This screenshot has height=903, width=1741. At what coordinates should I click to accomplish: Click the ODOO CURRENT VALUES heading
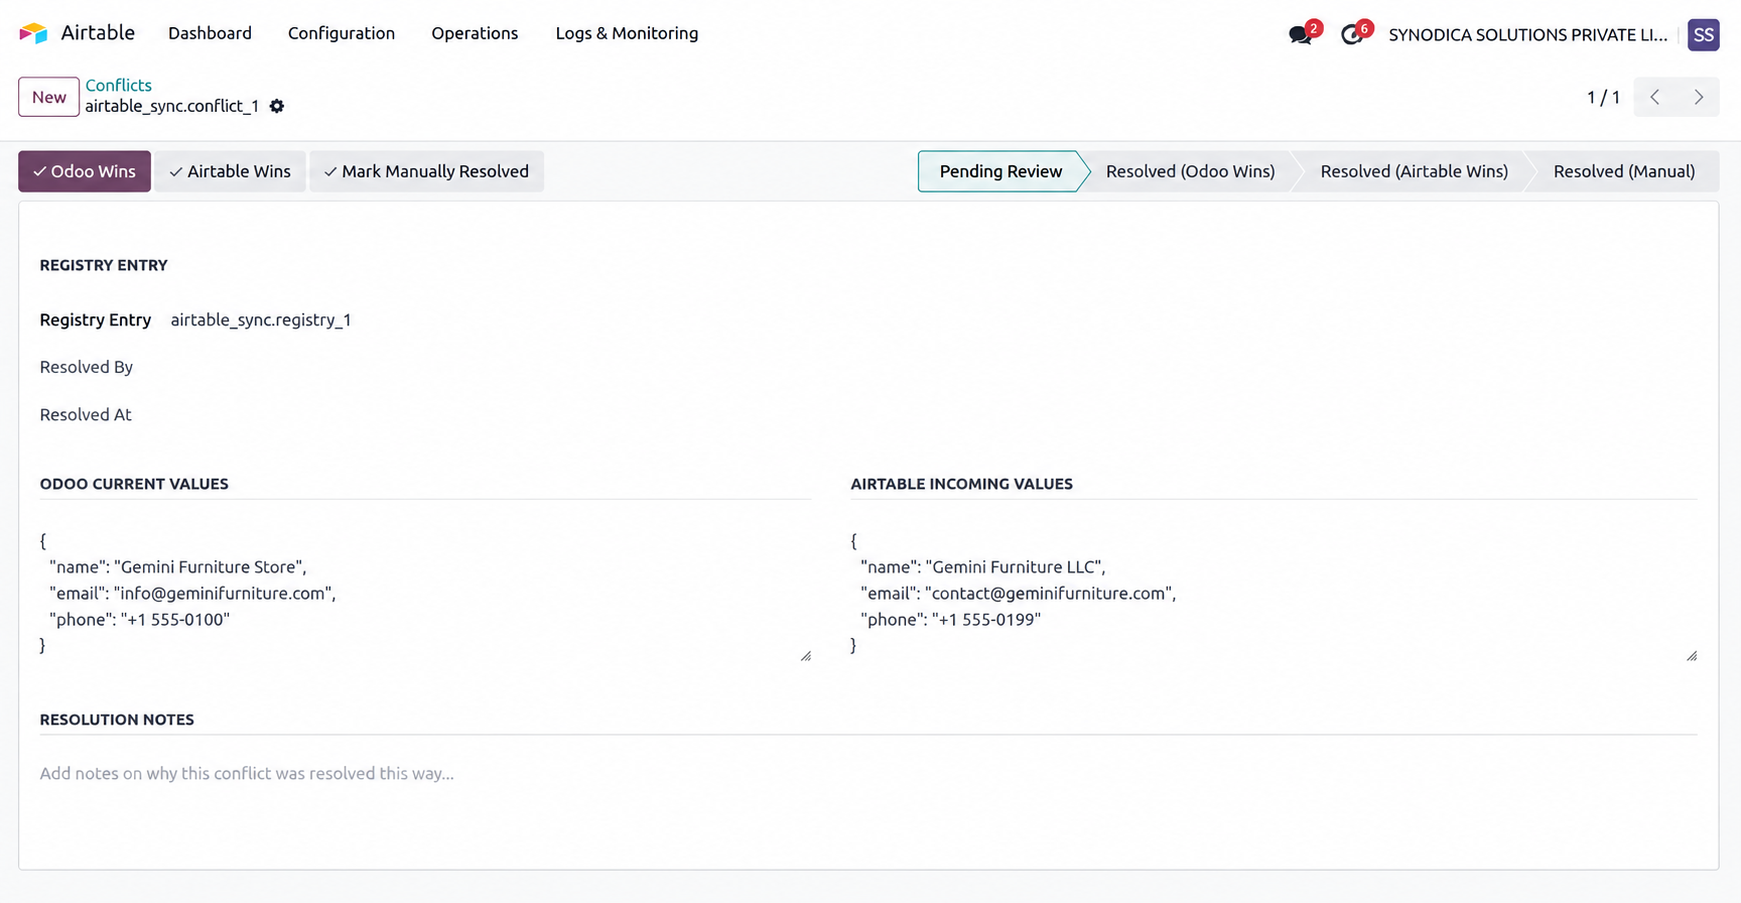coord(134,484)
